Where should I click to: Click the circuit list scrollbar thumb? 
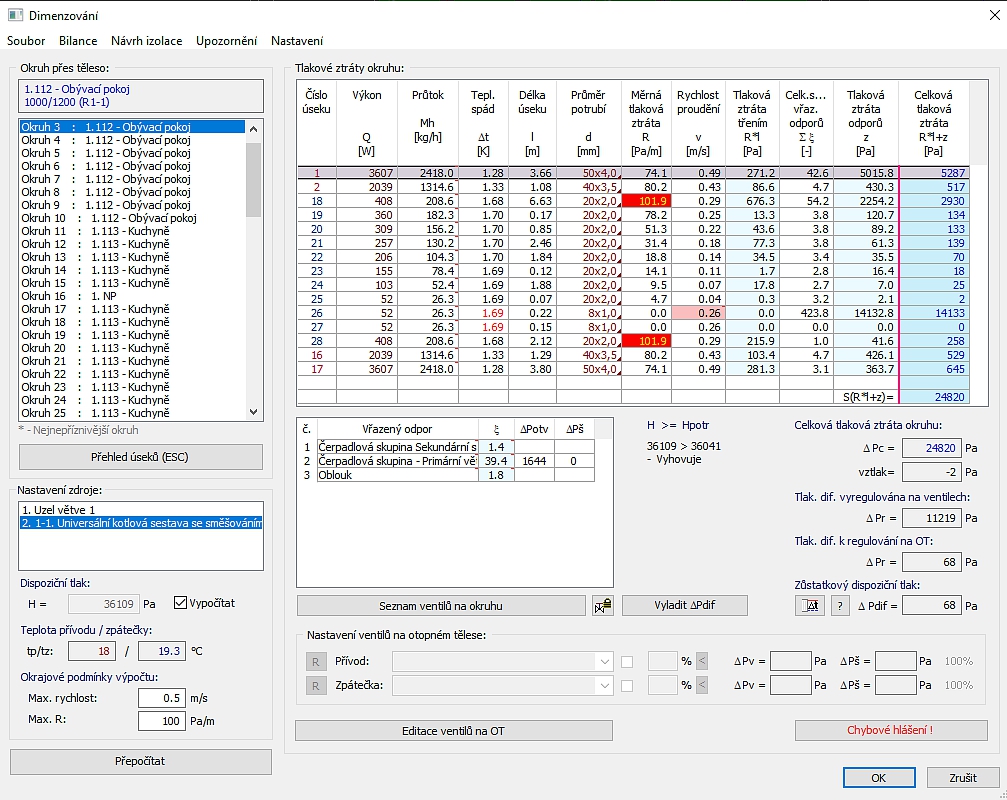(x=253, y=180)
